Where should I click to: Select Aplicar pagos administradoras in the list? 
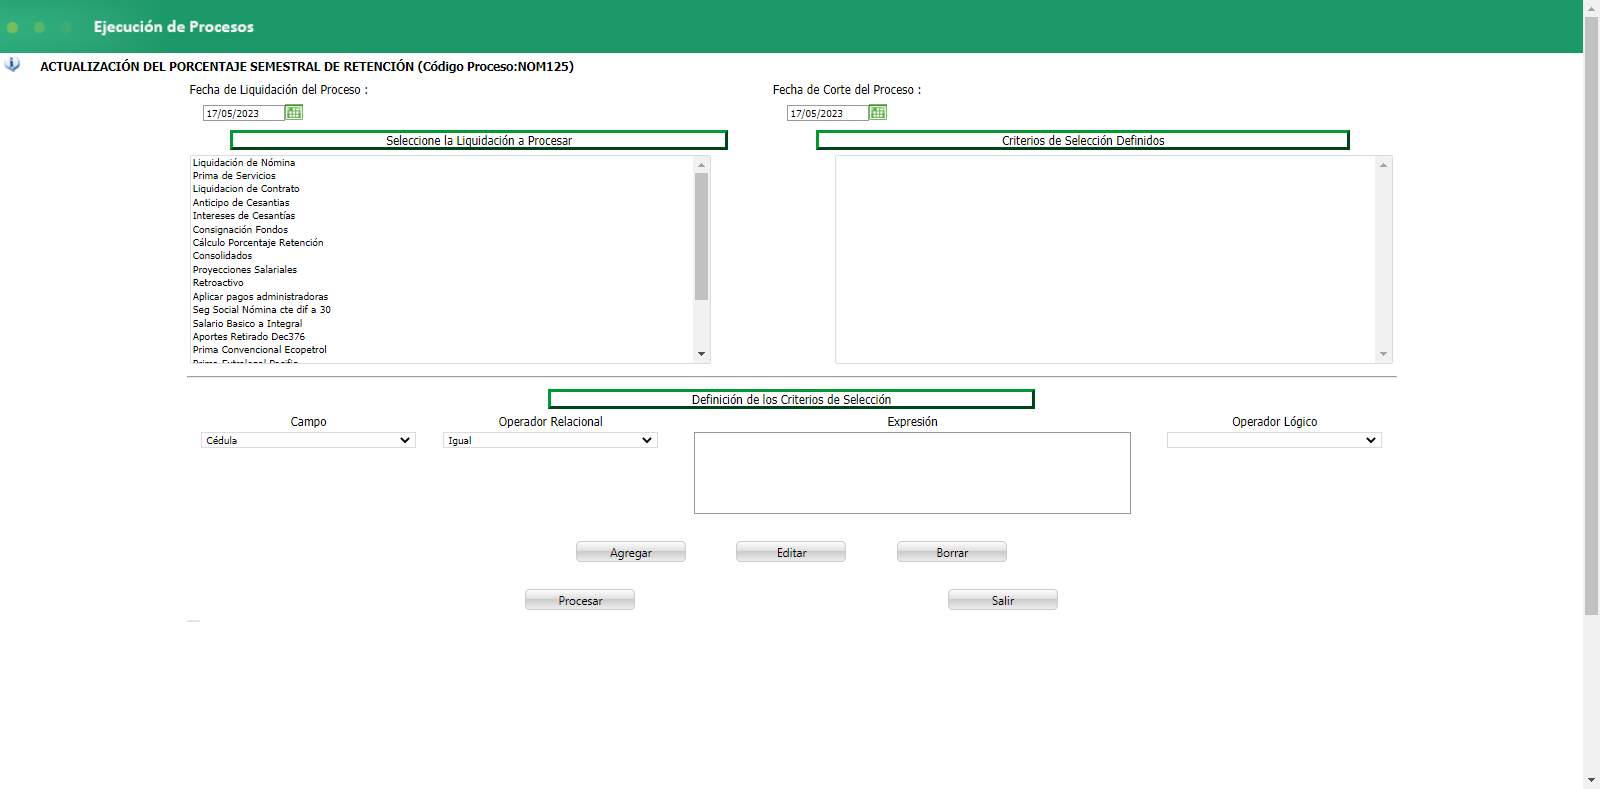pos(441,297)
